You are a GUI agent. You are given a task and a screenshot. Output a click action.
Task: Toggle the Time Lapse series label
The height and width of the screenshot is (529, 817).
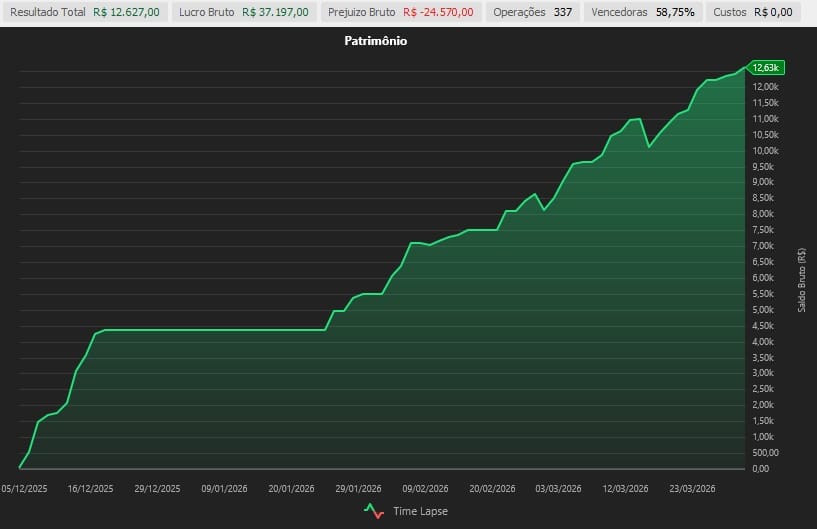[420, 511]
